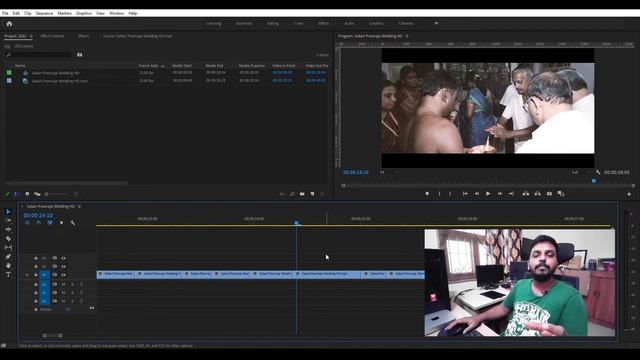This screenshot has width=640, height=360.
Task: Play the sequence in Program monitor
Action: (x=488, y=194)
